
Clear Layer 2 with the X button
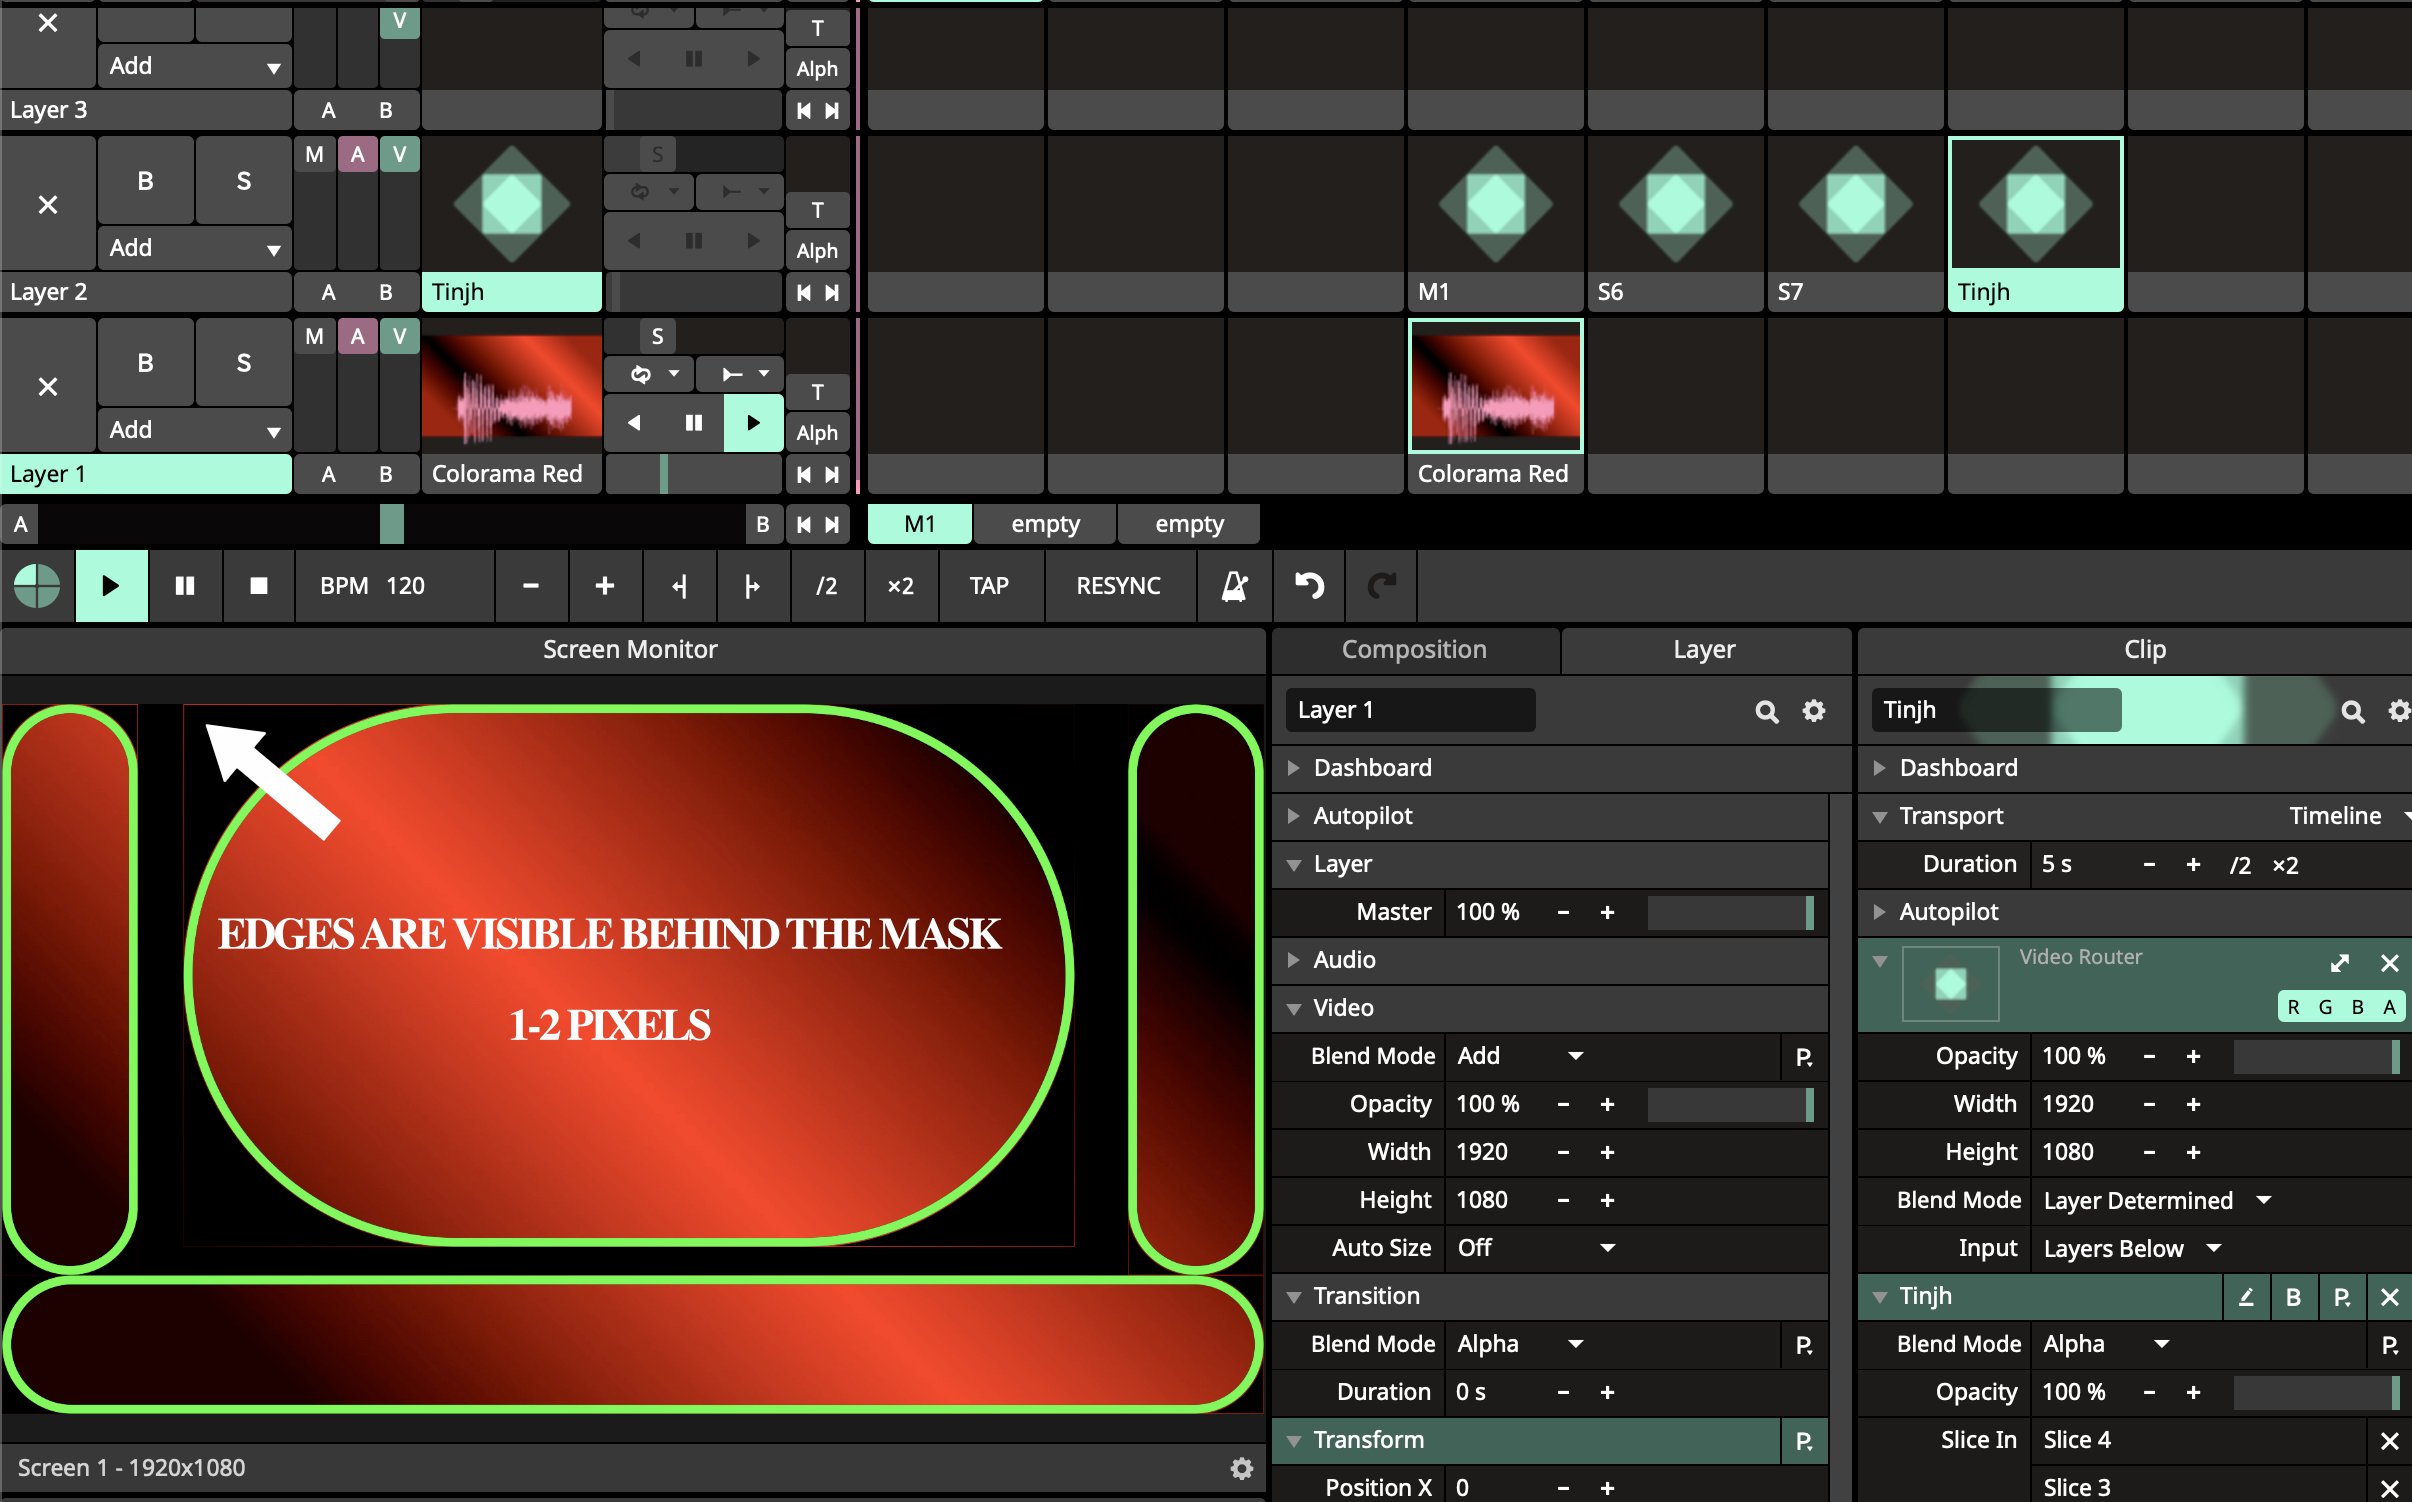47,205
